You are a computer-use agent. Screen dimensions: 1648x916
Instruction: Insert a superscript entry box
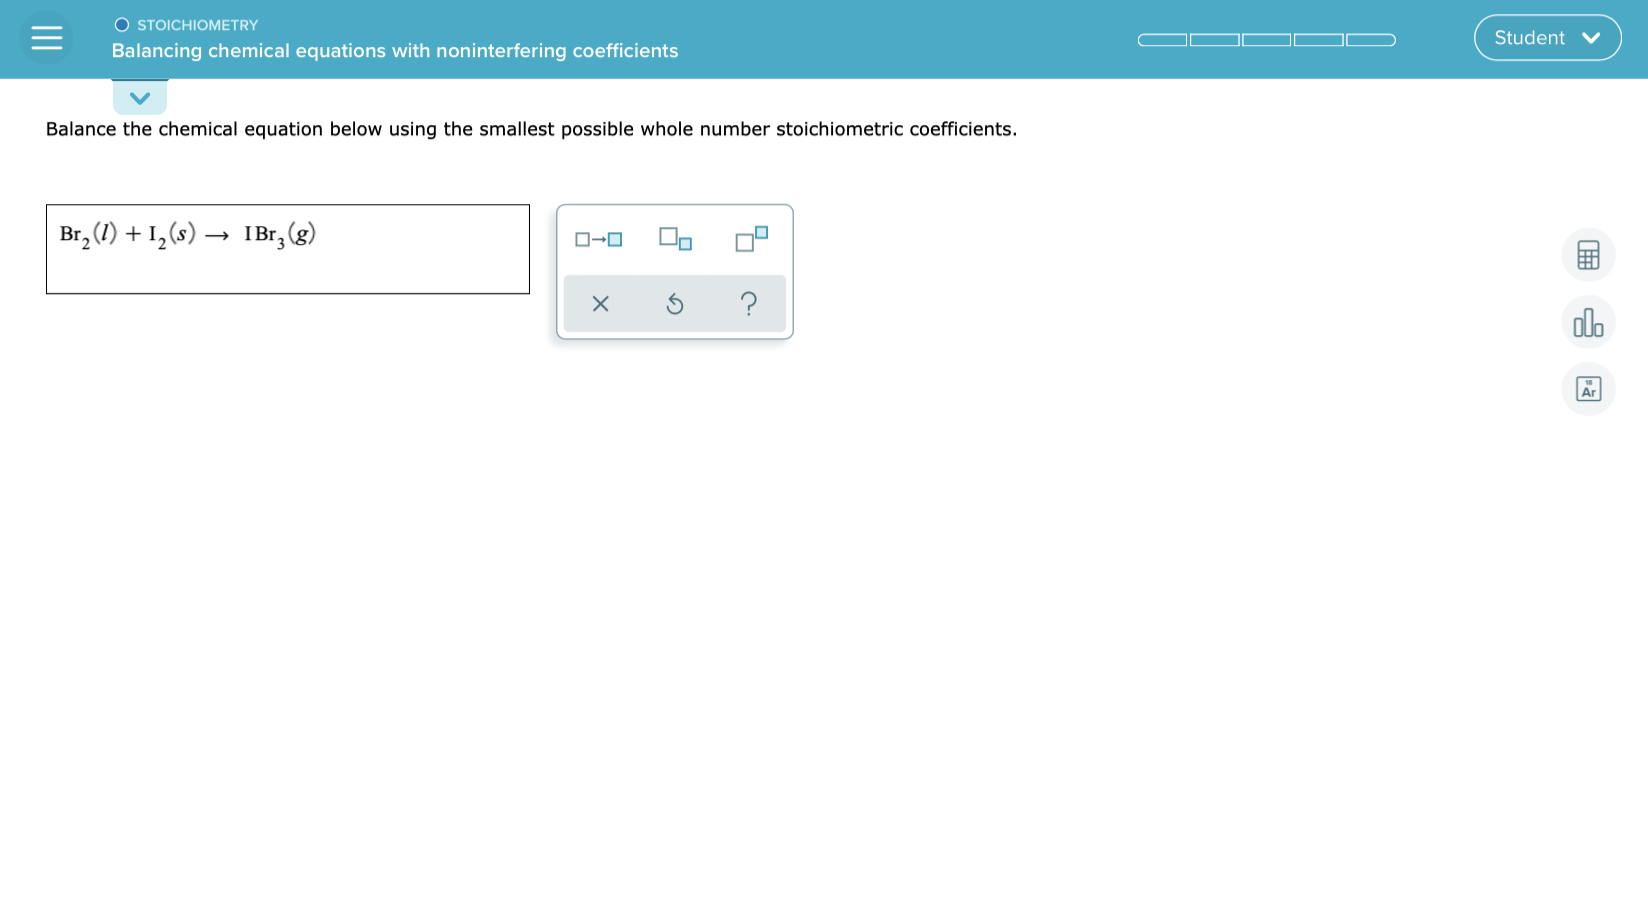[x=749, y=239]
